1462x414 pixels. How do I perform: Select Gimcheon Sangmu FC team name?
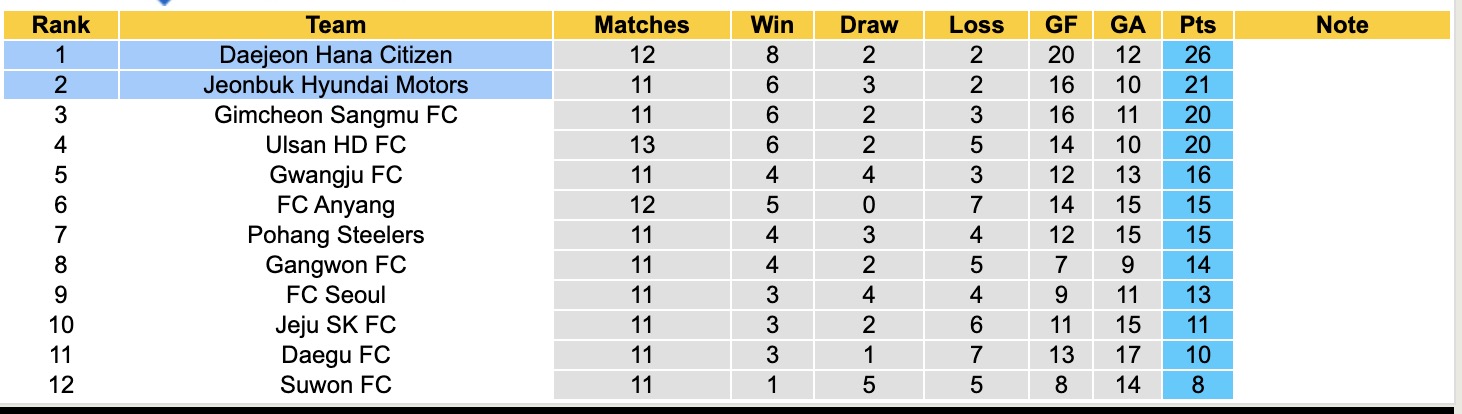pyautogui.click(x=336, y=115)
